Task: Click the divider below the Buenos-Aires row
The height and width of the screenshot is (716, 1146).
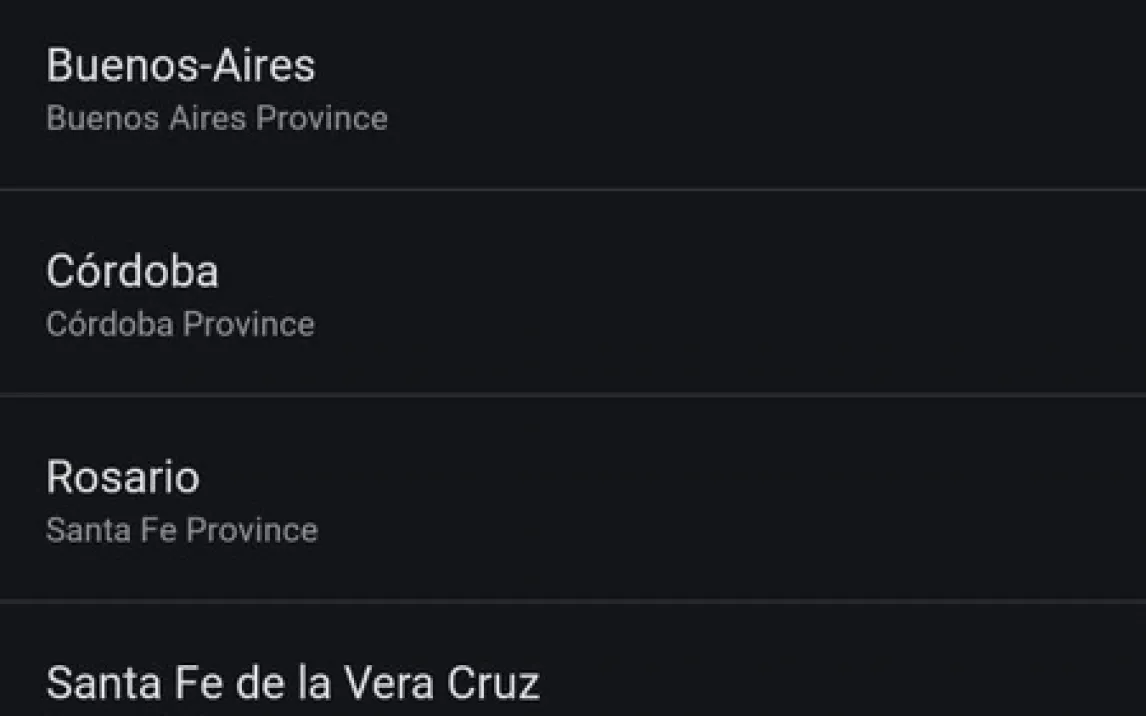Action: tap(573, 188)
